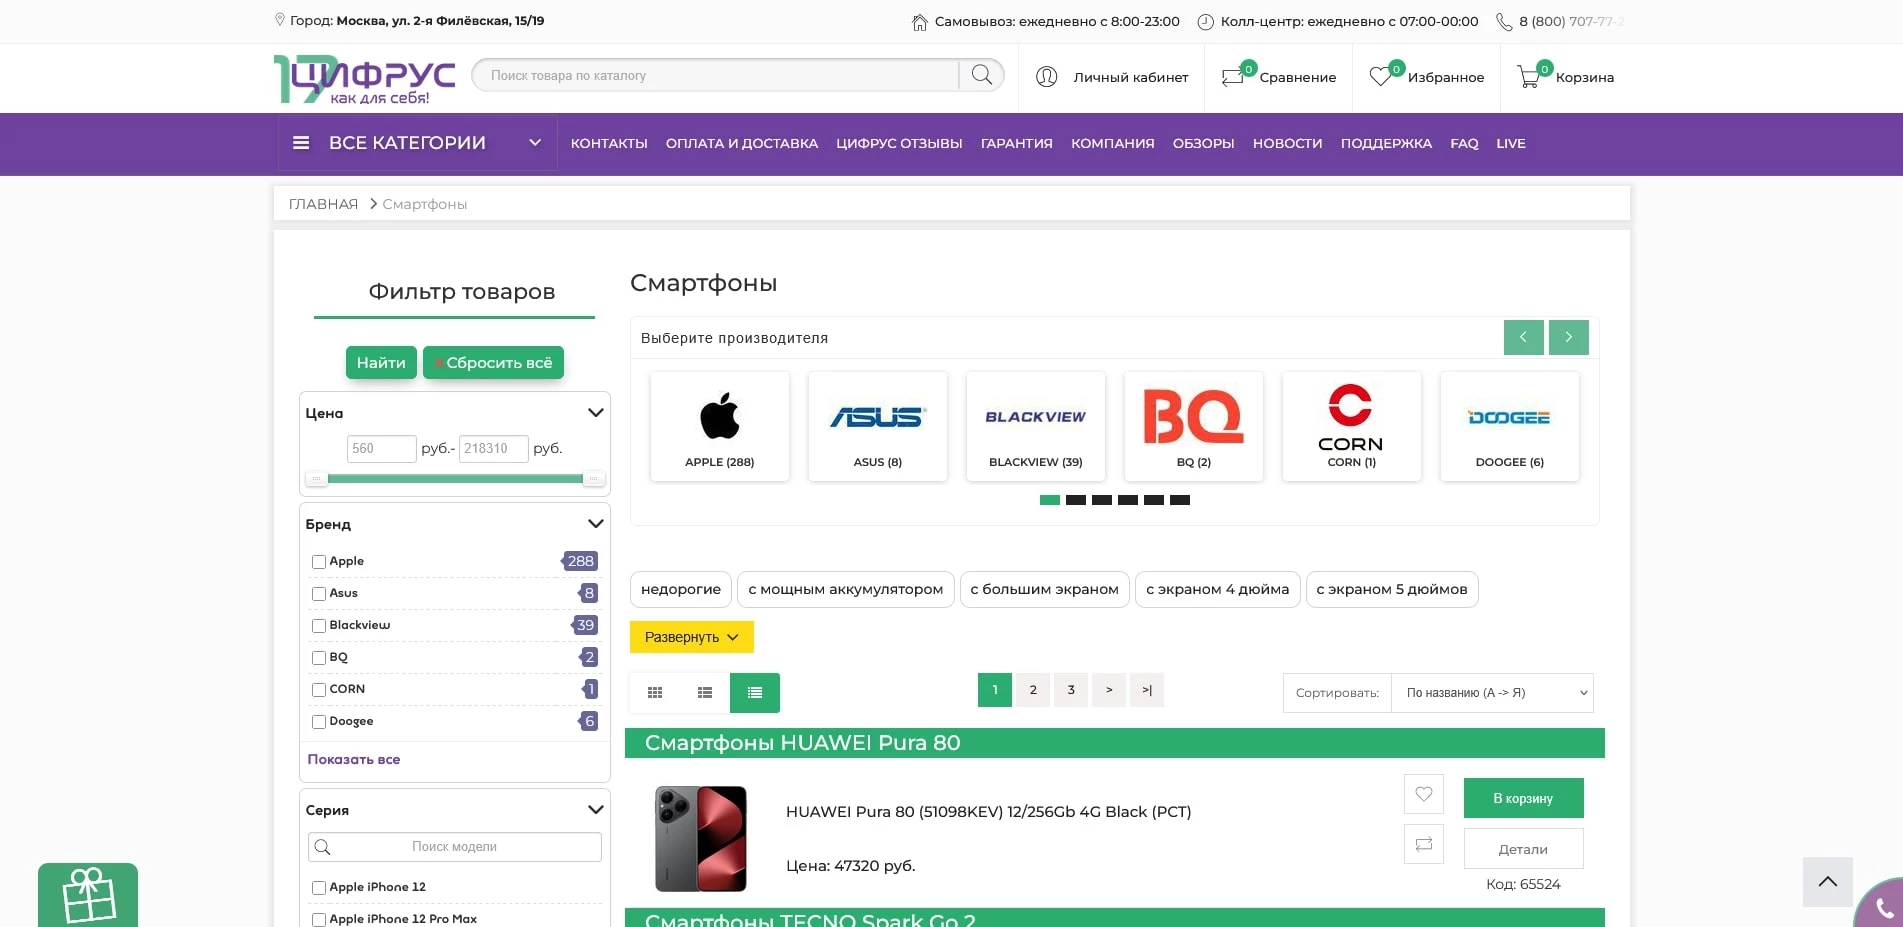Switch product list to grid view icon

pyautogui.click(x=655, y=692)
